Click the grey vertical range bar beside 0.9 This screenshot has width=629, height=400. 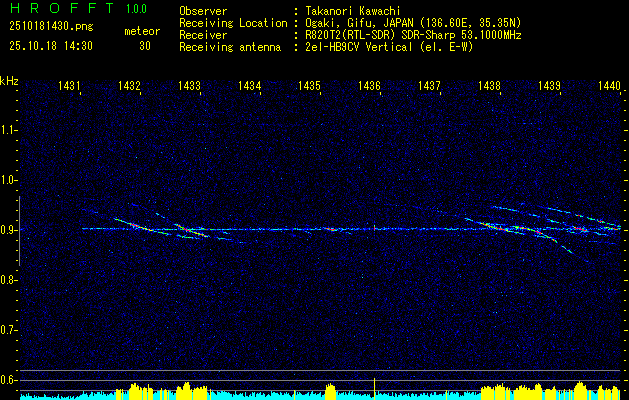pyautogui.click(x=19, y=231)
